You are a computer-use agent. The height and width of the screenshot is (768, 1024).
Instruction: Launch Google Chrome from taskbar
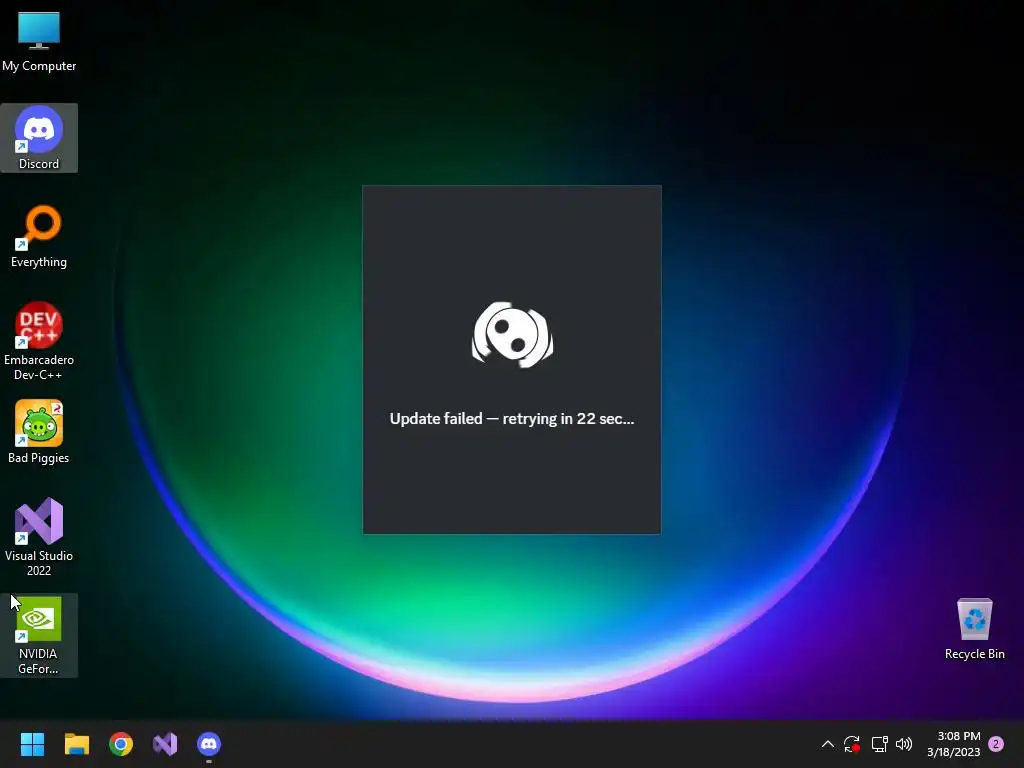tap(121, 744)
